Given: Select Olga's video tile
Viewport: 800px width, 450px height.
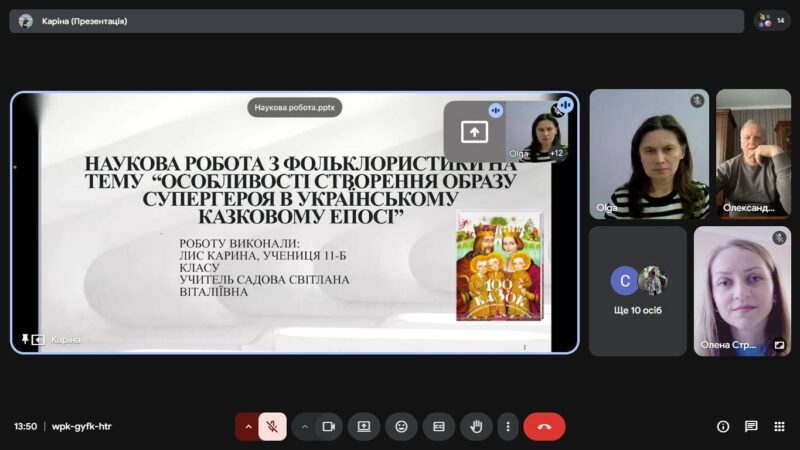Looking at the screenshot, I should (x=649, y=154).
